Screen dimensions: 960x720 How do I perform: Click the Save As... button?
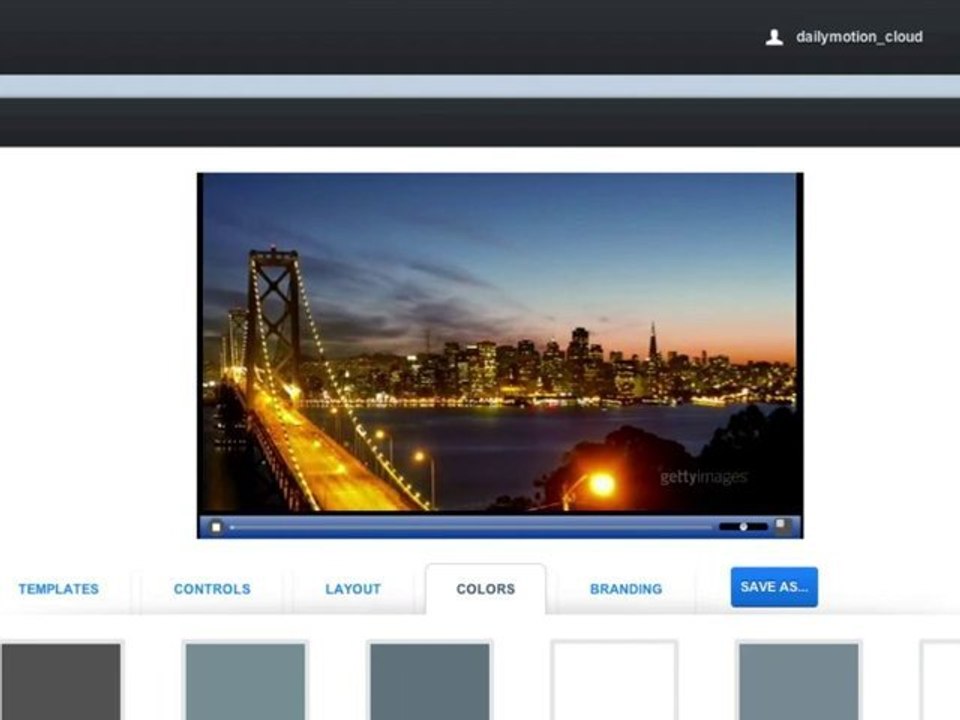(774, 587)
